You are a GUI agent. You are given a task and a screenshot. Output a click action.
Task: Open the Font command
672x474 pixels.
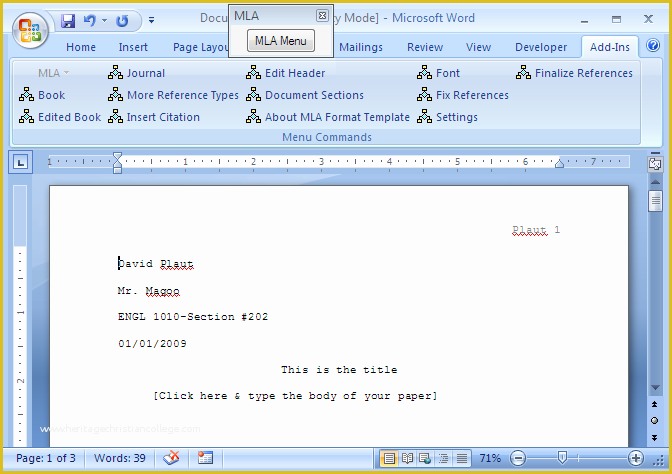tap(438, 73)
